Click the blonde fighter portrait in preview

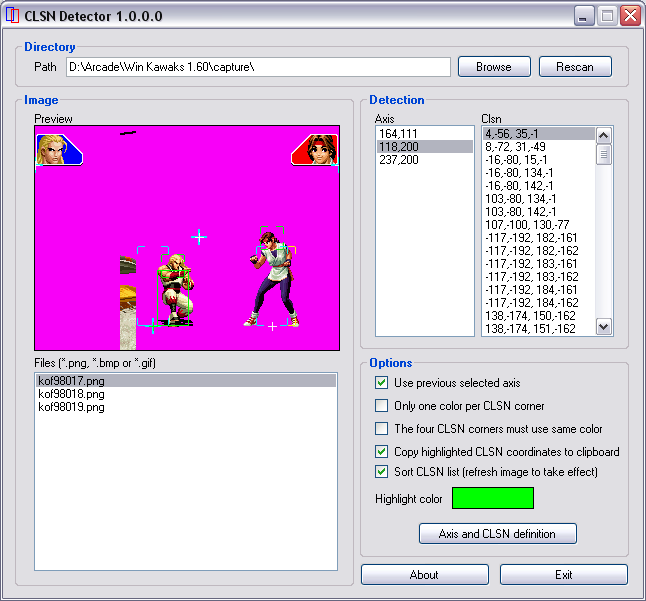pos(55,150)
